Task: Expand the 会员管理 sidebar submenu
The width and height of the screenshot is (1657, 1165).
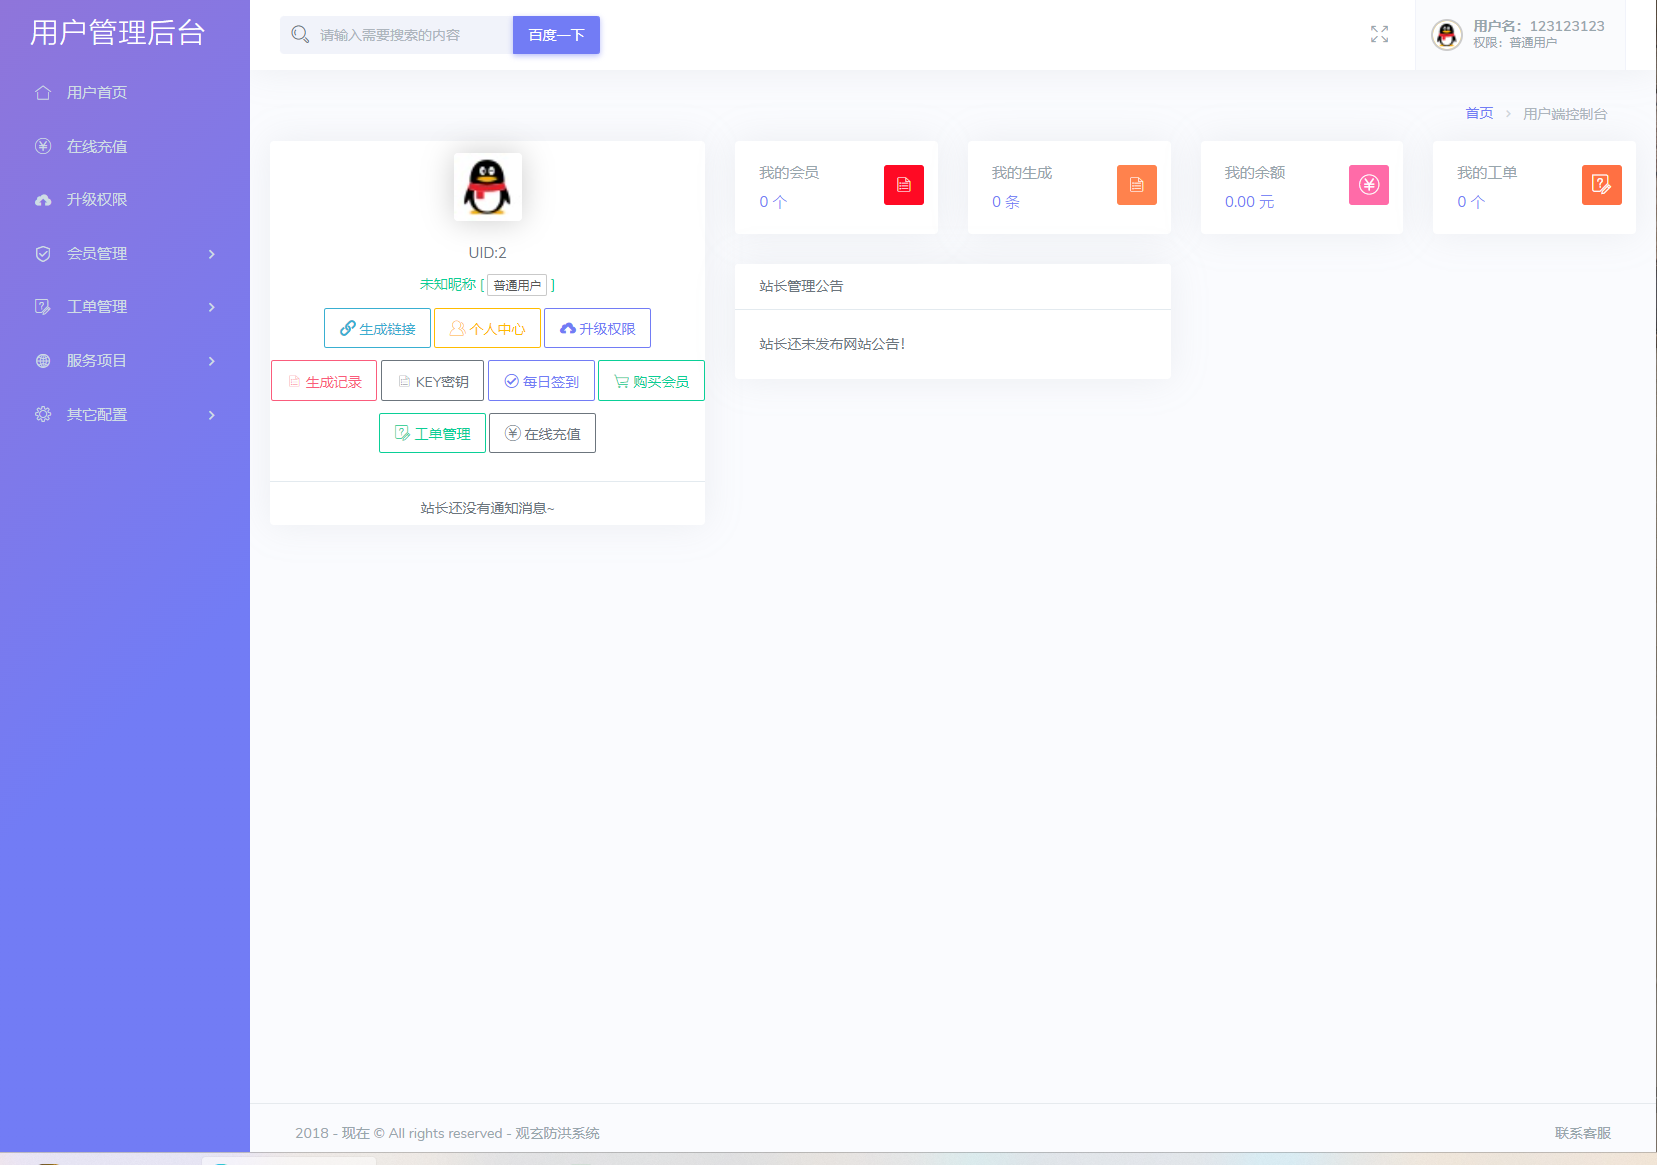Action: point(125,254)
